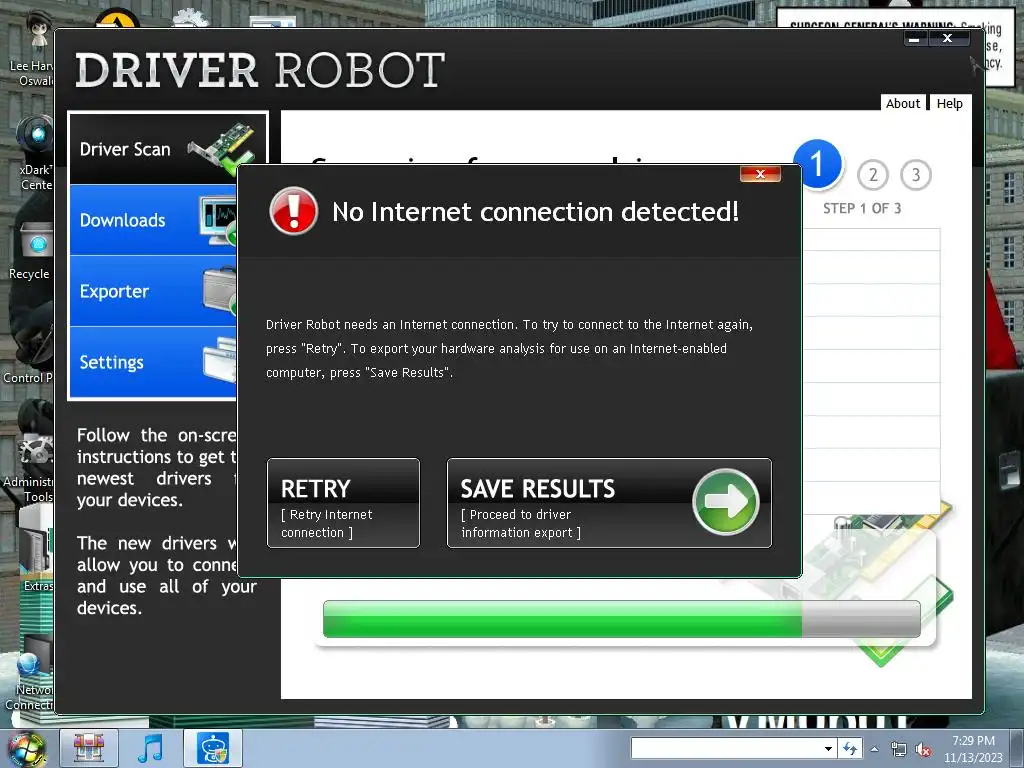Minimize the Driver Robot window

click(x=915, y=39)
